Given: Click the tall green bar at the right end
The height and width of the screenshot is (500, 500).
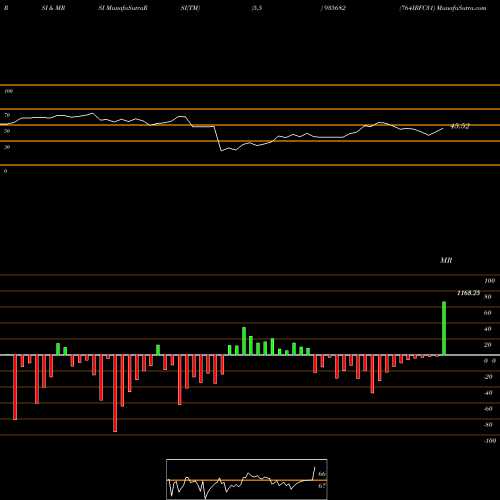Looking at the screenshot, I should (x=444, y=328).
